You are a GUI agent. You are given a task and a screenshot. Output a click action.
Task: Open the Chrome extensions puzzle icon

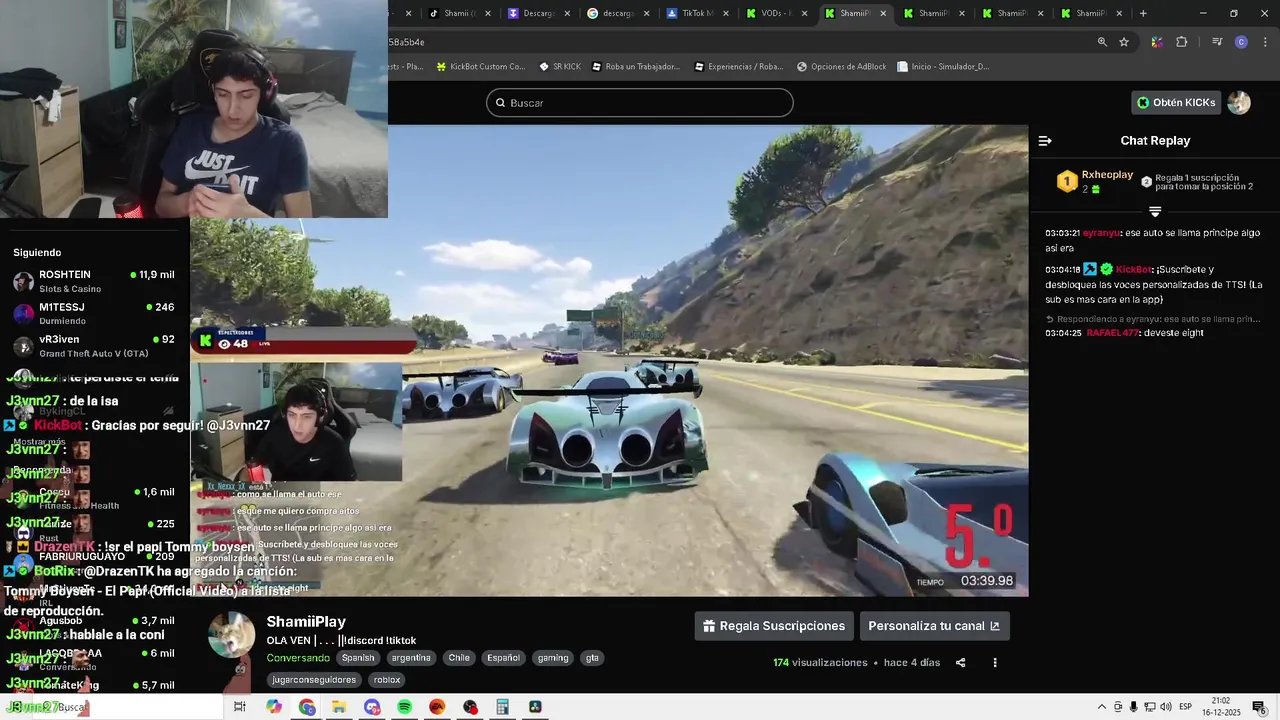[1181, 42]
